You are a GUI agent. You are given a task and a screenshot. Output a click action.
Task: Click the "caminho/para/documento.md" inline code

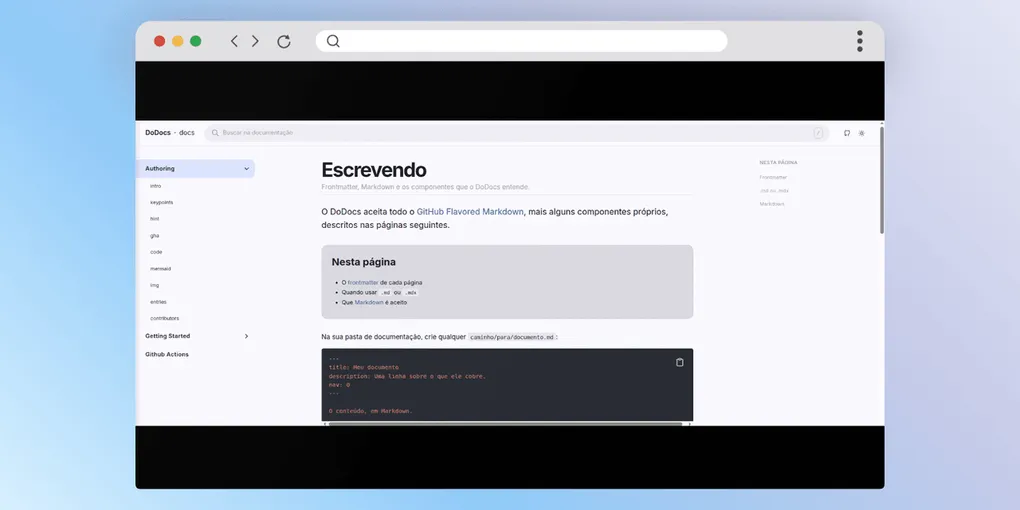pos(513,337)
